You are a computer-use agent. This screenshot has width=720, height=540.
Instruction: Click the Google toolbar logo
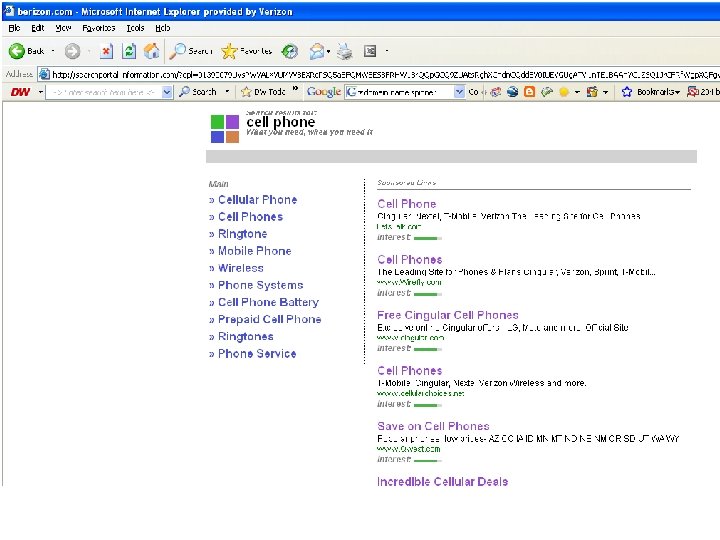pos(324,92)
